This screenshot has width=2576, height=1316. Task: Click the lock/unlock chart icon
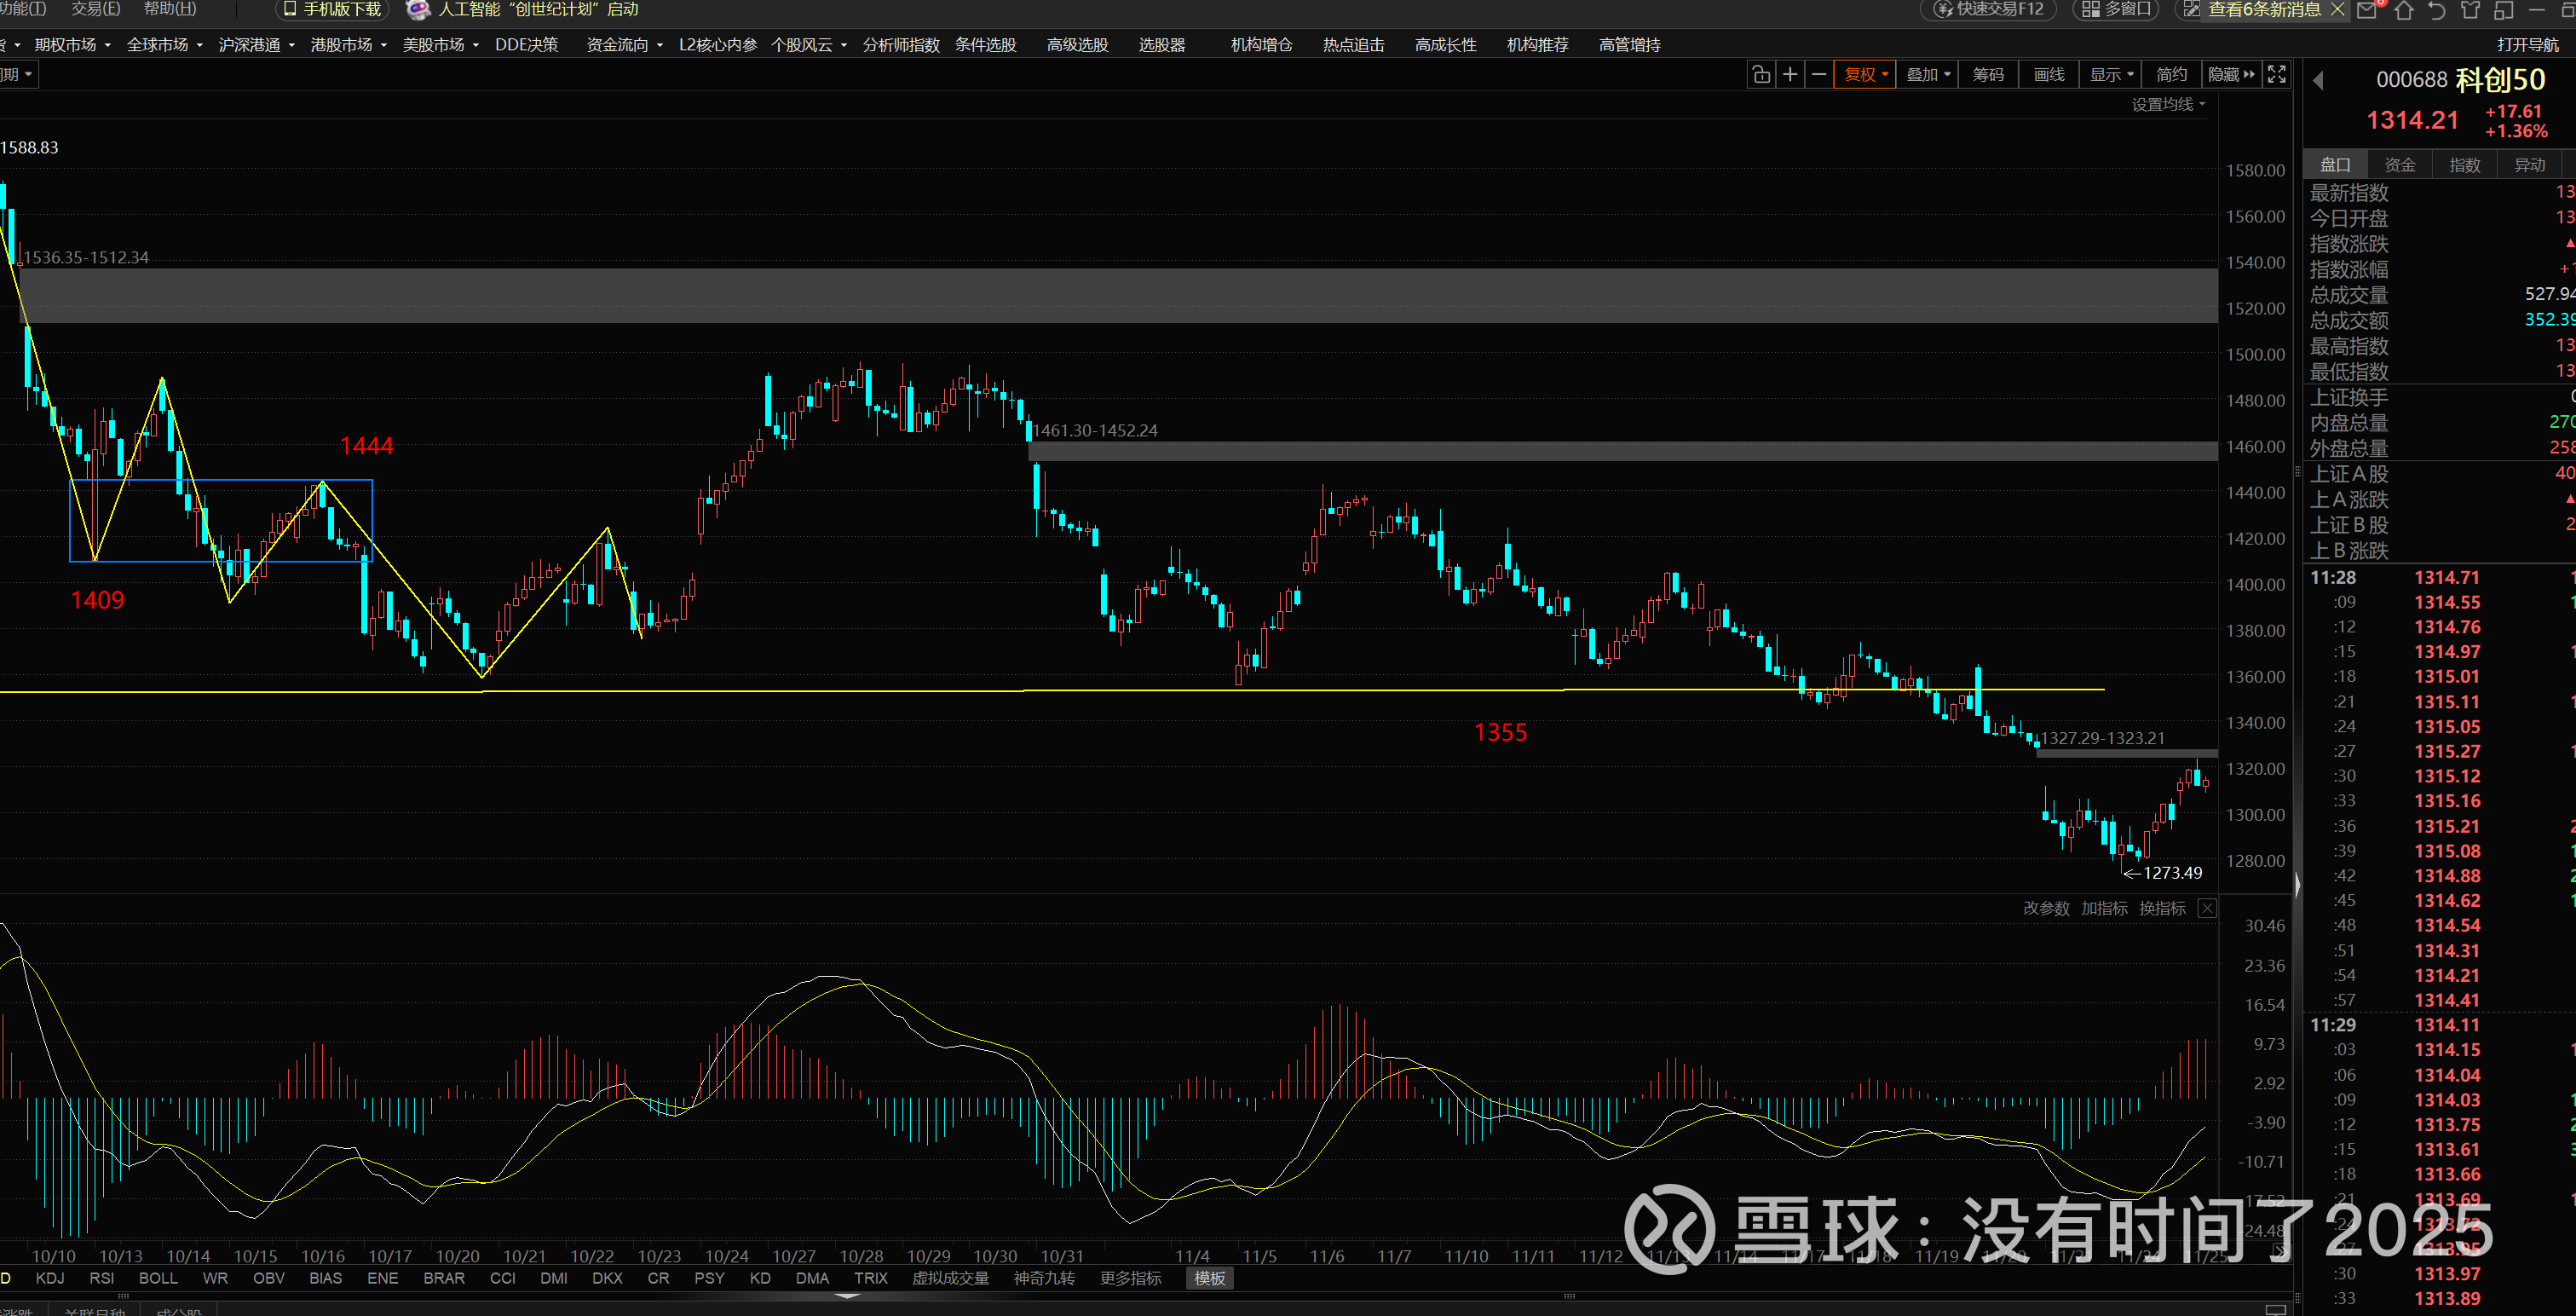point(1761,75)
